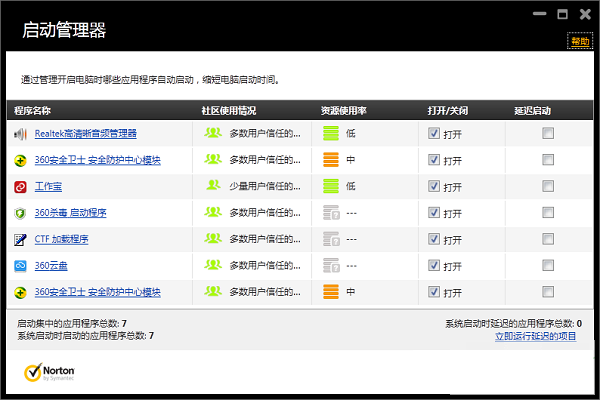Click community users icon in 工作宝 row
The width and height of the screenshot is (600, 400).
click(212, 186)
